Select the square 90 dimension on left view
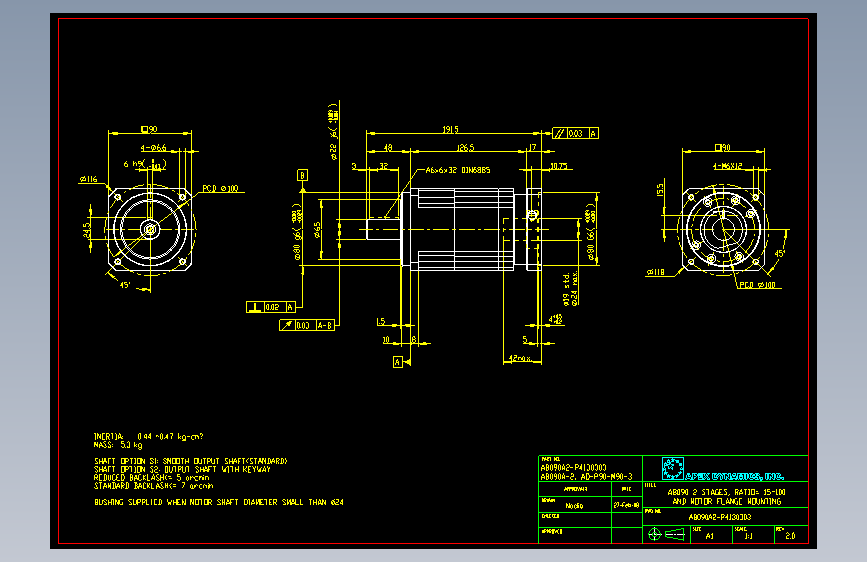The height and width of the screenshot is (562, 867). [149, 129]
